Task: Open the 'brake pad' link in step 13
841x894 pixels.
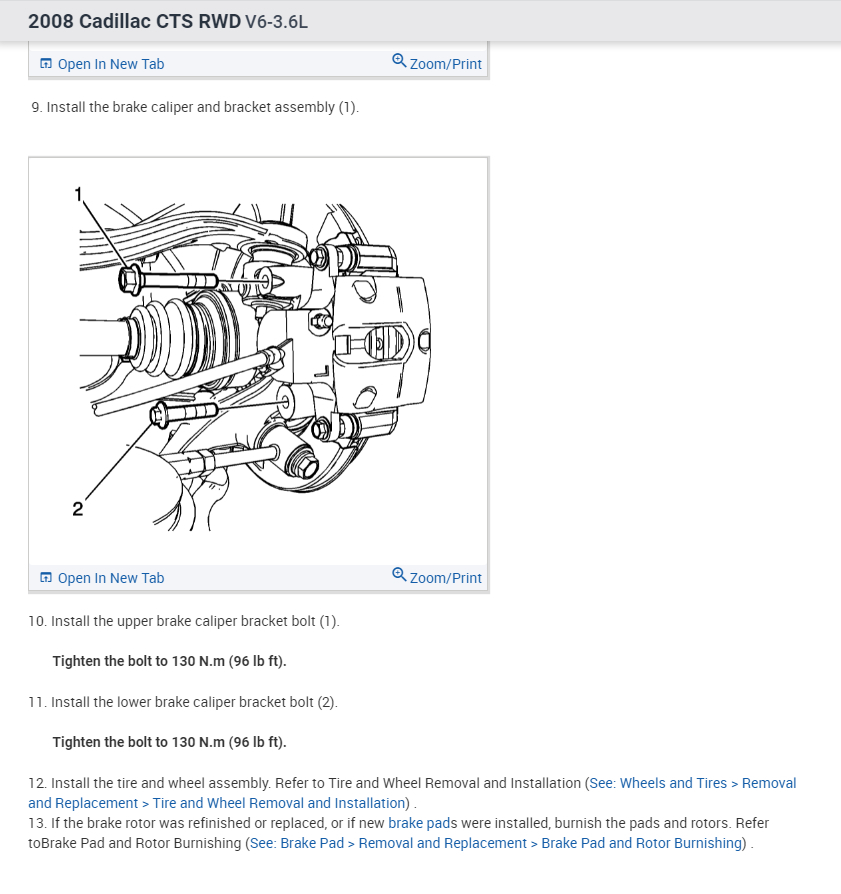Action: (419, 823)
